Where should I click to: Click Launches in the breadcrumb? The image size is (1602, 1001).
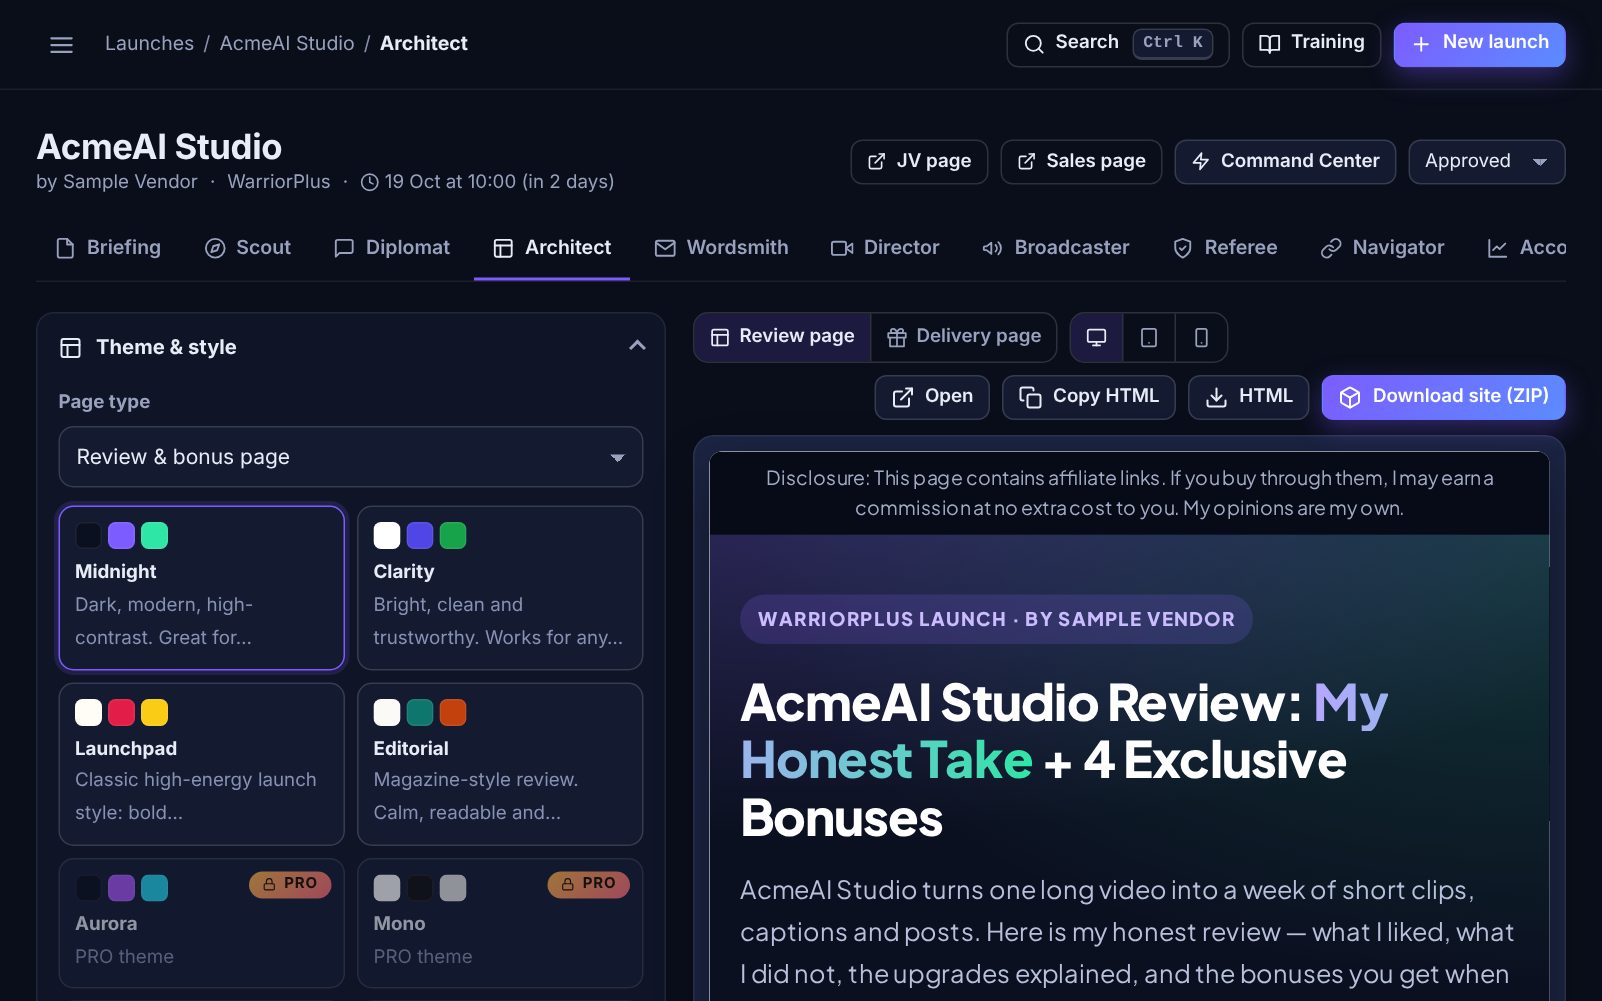(x=149, y=44)
